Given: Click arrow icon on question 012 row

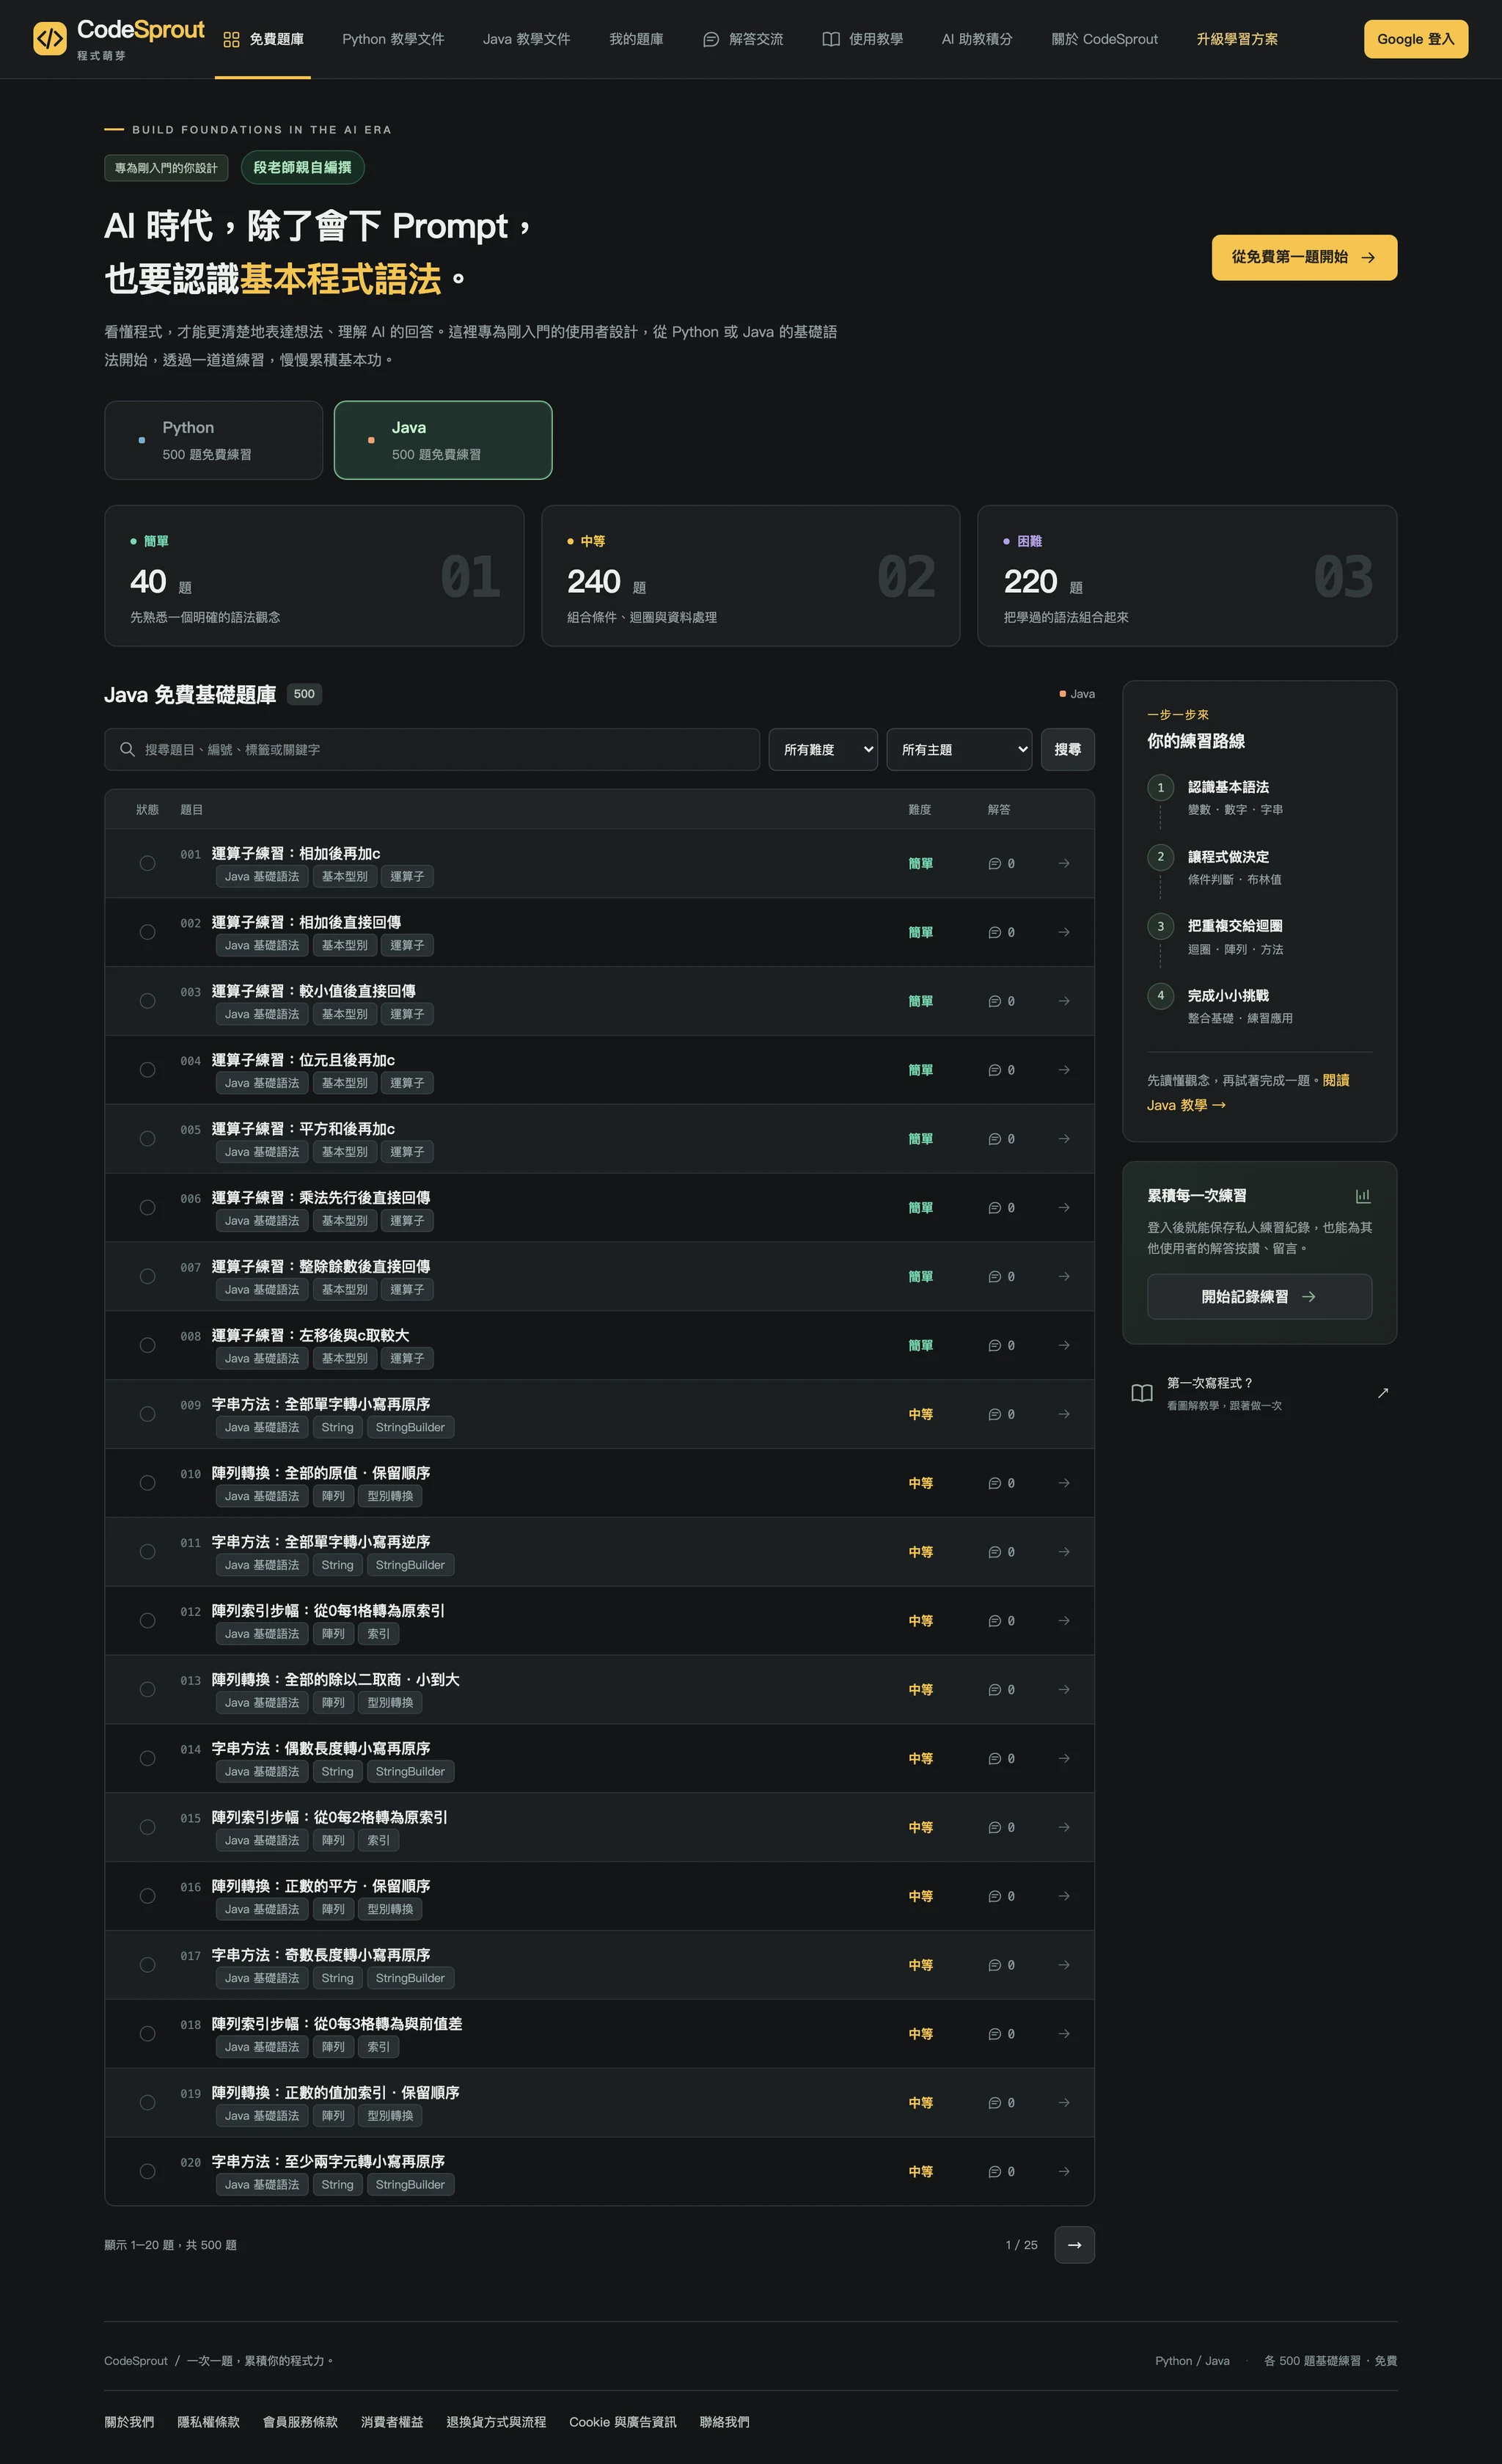Looking at the screenshot, I should click(1064, 1620).
